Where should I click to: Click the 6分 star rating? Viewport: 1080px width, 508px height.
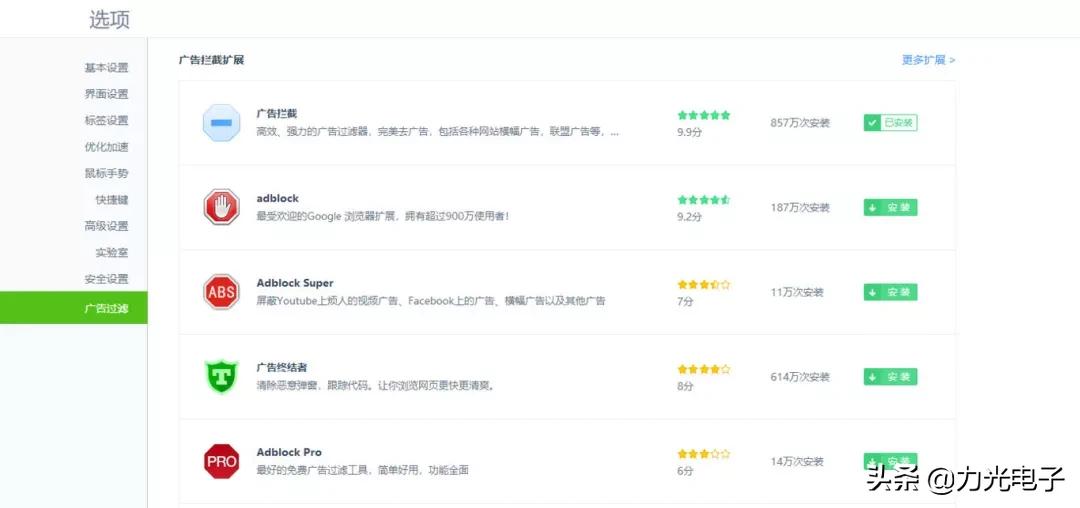703,454
